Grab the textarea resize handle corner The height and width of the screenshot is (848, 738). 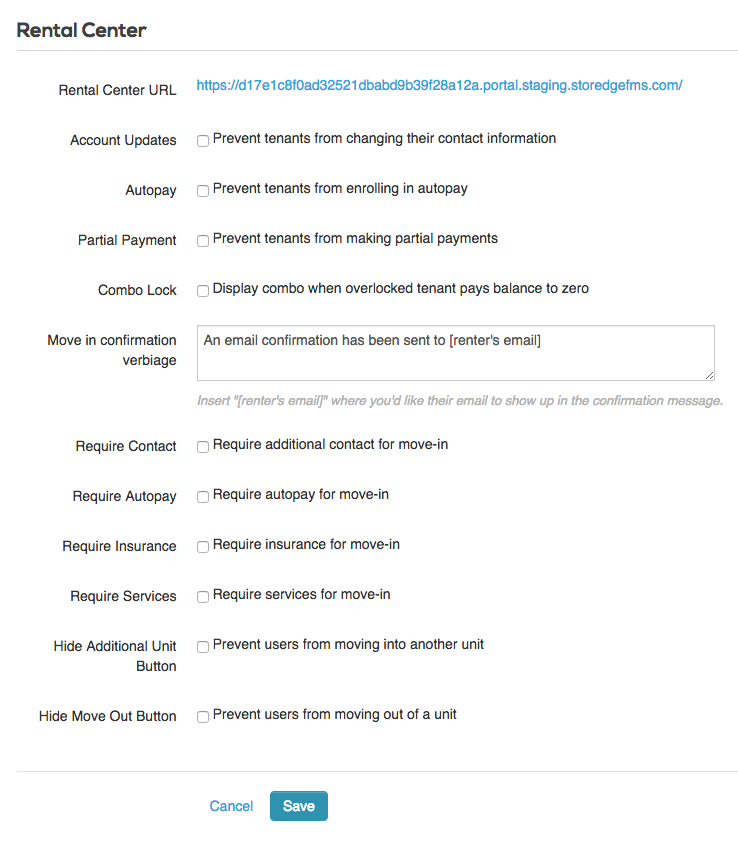point(709,375)
